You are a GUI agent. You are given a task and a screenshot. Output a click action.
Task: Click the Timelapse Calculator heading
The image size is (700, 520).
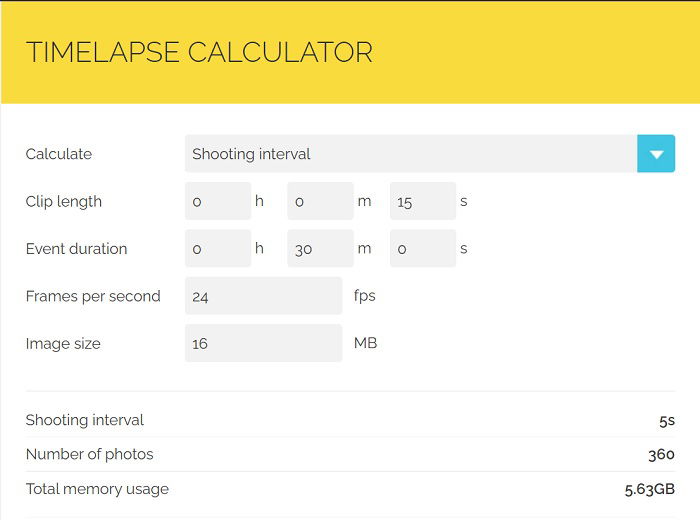pyautogui.click(x=199, y=52)
